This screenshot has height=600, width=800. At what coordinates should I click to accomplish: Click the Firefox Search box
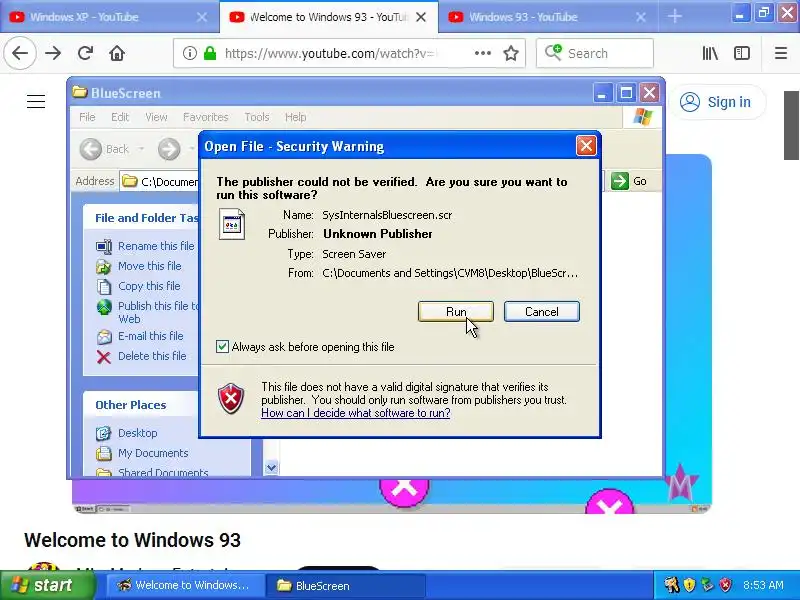pyautogui.click(x=595, y=53)
